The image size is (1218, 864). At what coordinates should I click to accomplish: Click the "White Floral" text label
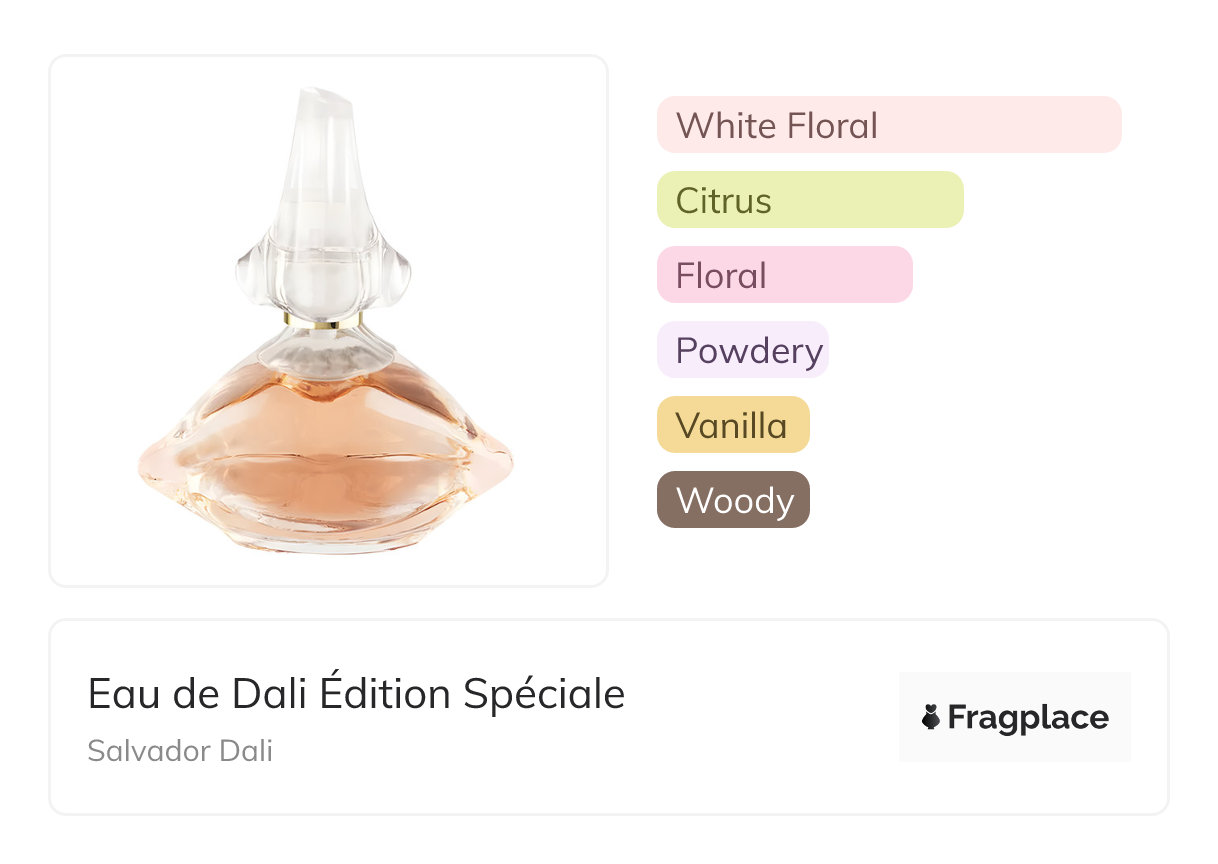click(776, 125)
